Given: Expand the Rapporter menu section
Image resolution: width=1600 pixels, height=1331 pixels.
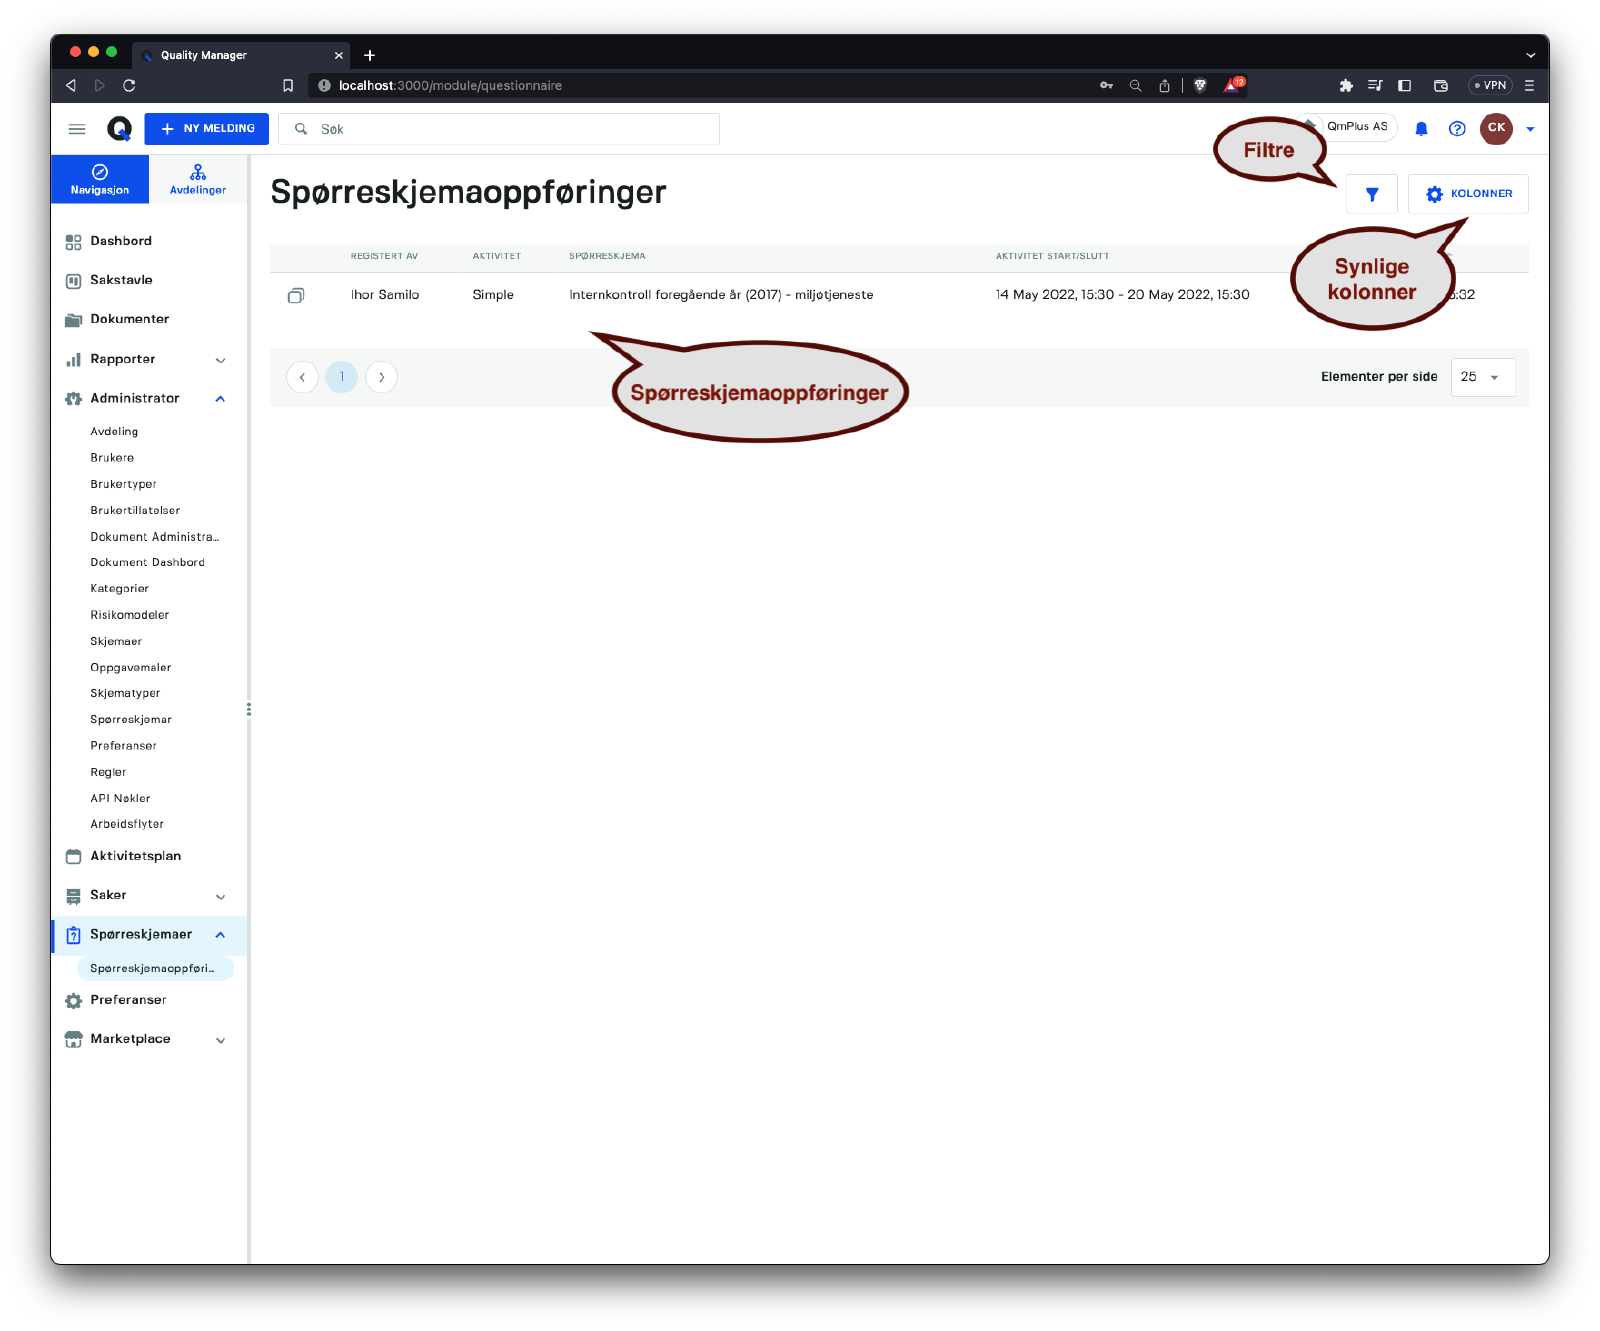Looking at the screenshot, I should (x=221, y=360).
